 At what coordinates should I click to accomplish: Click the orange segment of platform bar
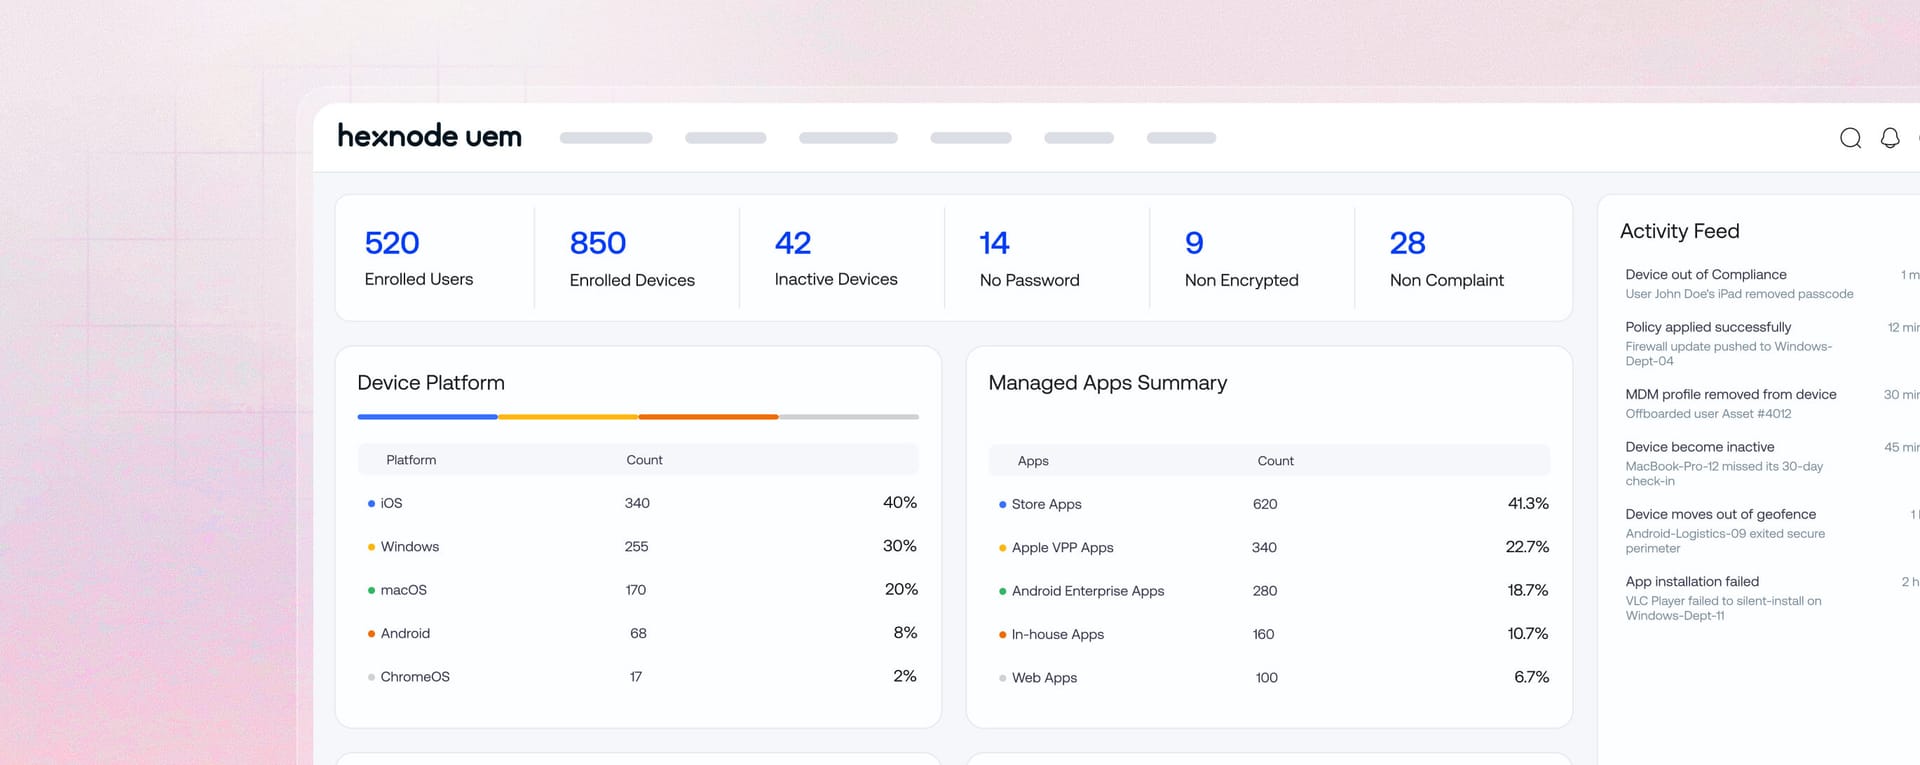point(708,416)
